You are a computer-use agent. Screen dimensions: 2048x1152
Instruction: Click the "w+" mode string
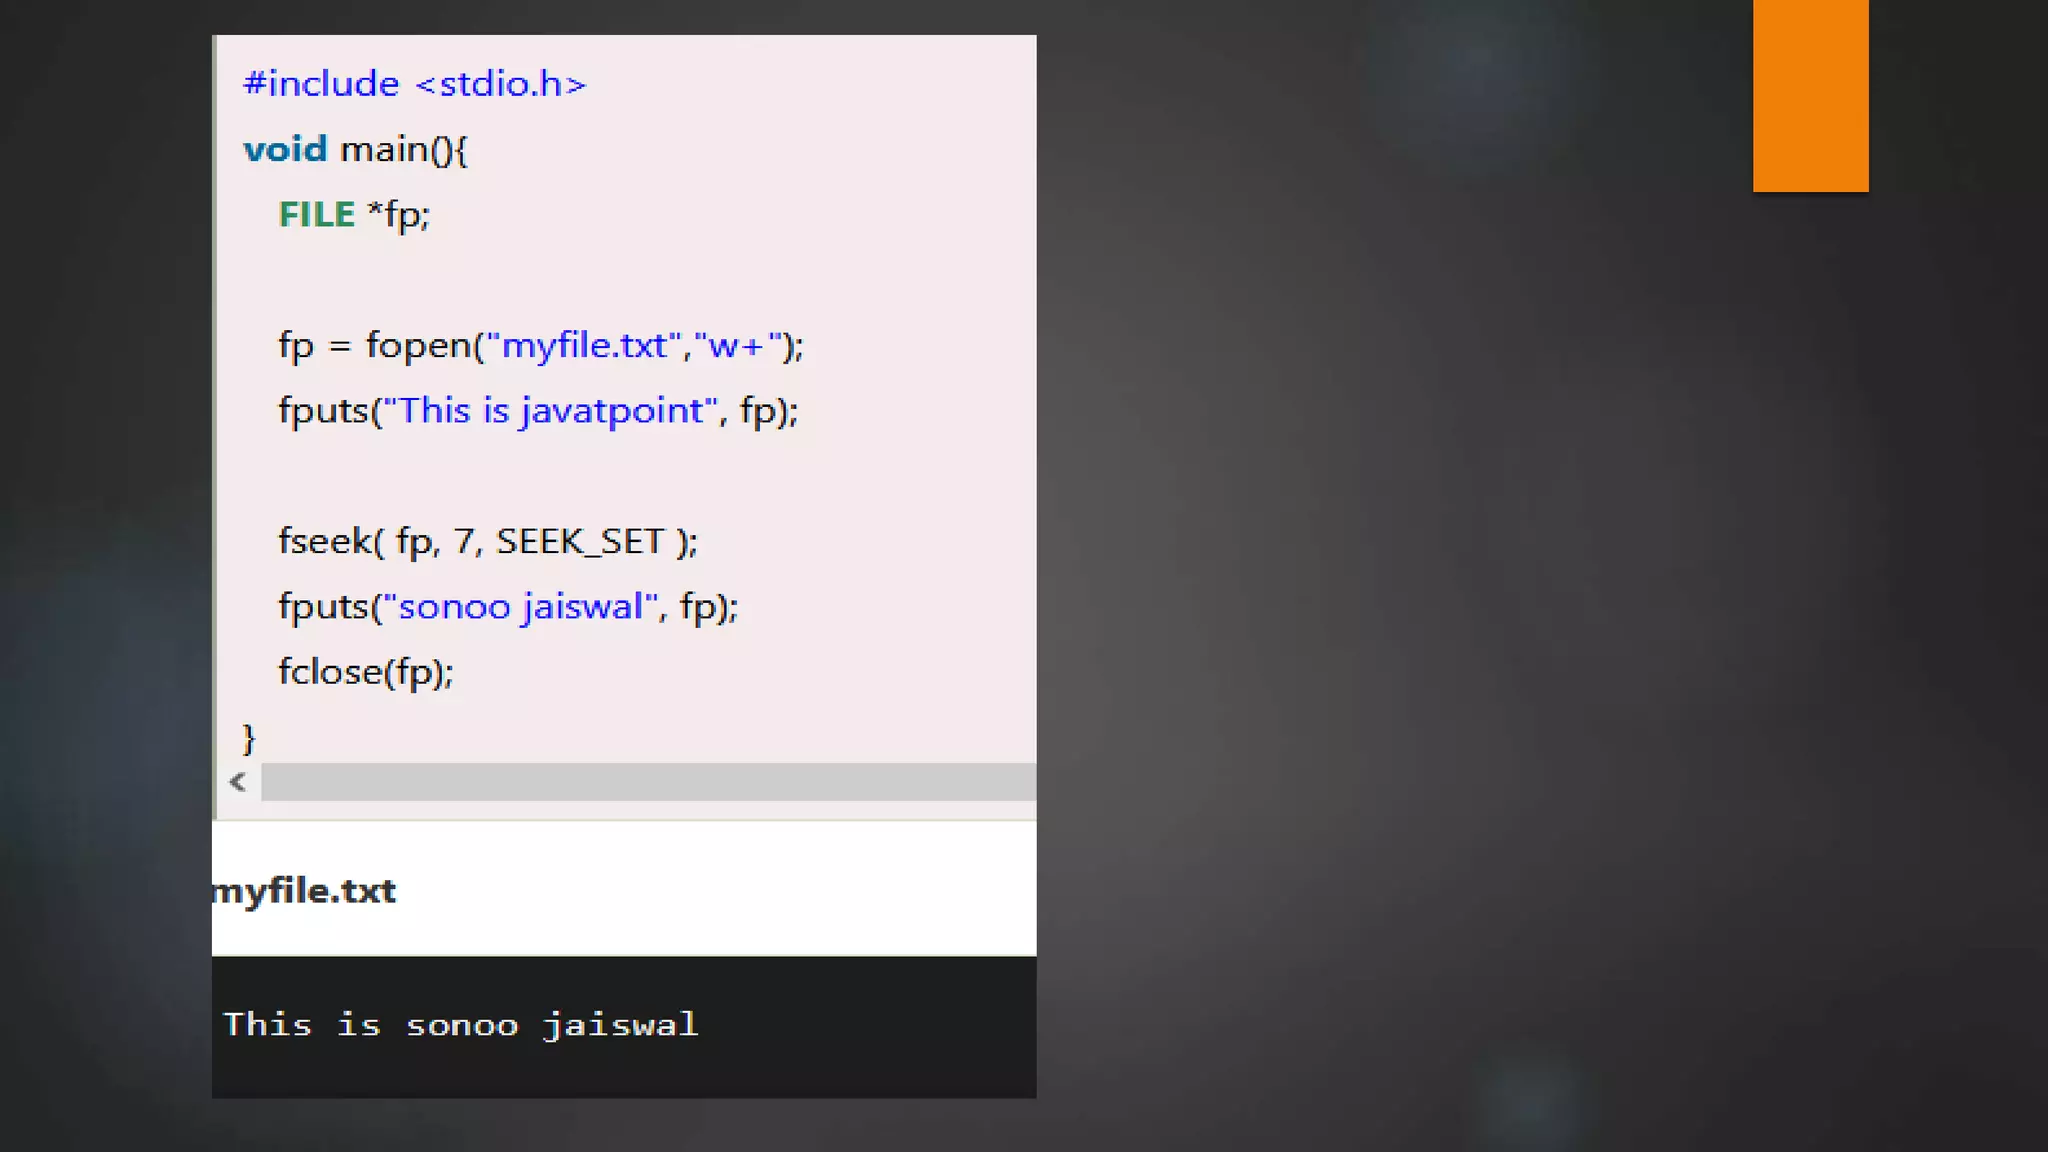coord(736,346)
